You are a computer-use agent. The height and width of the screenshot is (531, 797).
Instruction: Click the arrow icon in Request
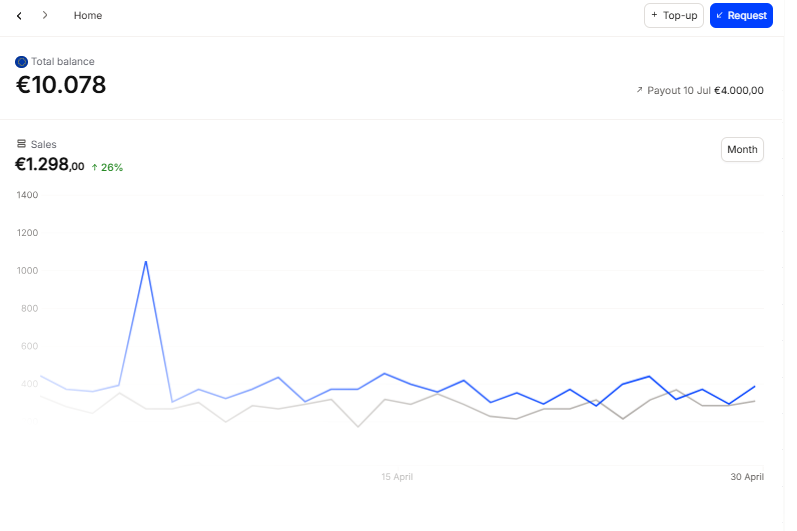[720, 16]
